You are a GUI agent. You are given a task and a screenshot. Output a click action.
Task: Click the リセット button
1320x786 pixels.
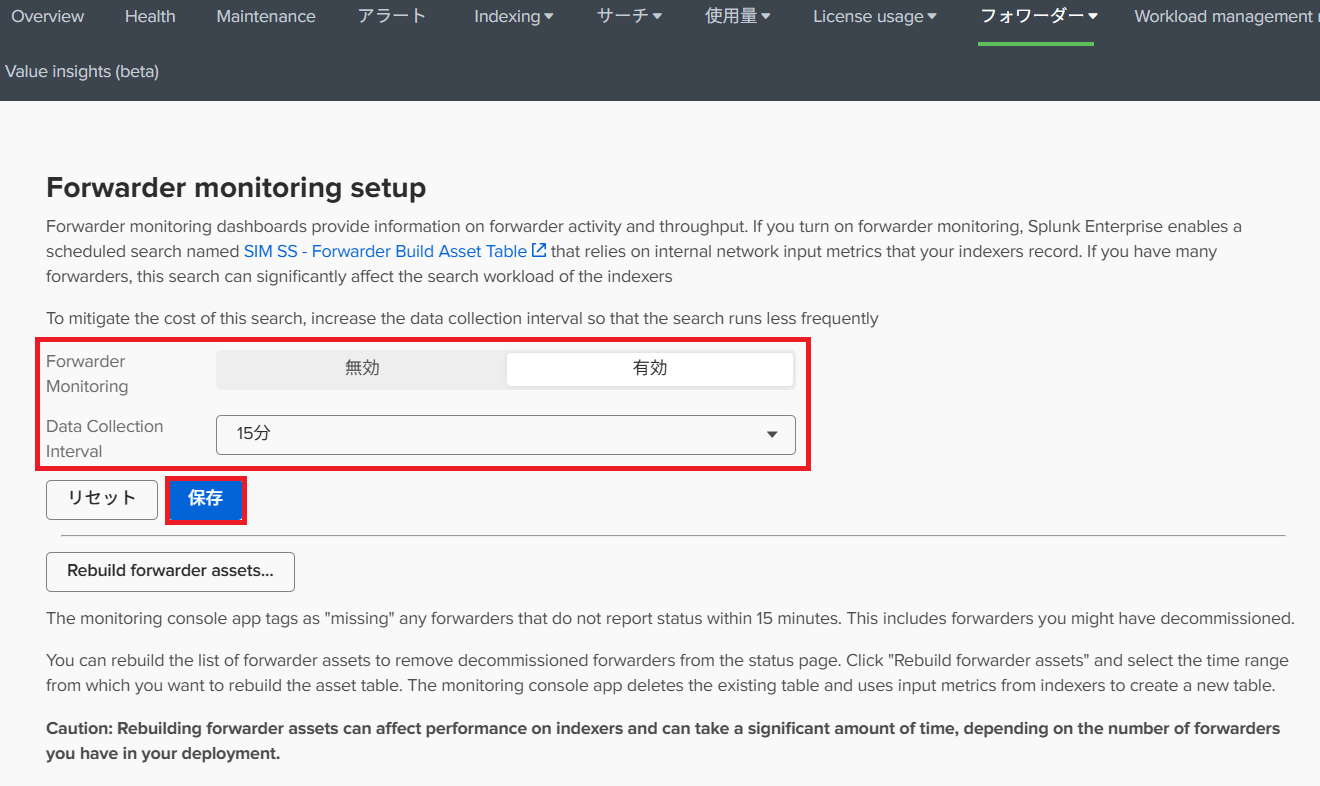pos(102,499)
